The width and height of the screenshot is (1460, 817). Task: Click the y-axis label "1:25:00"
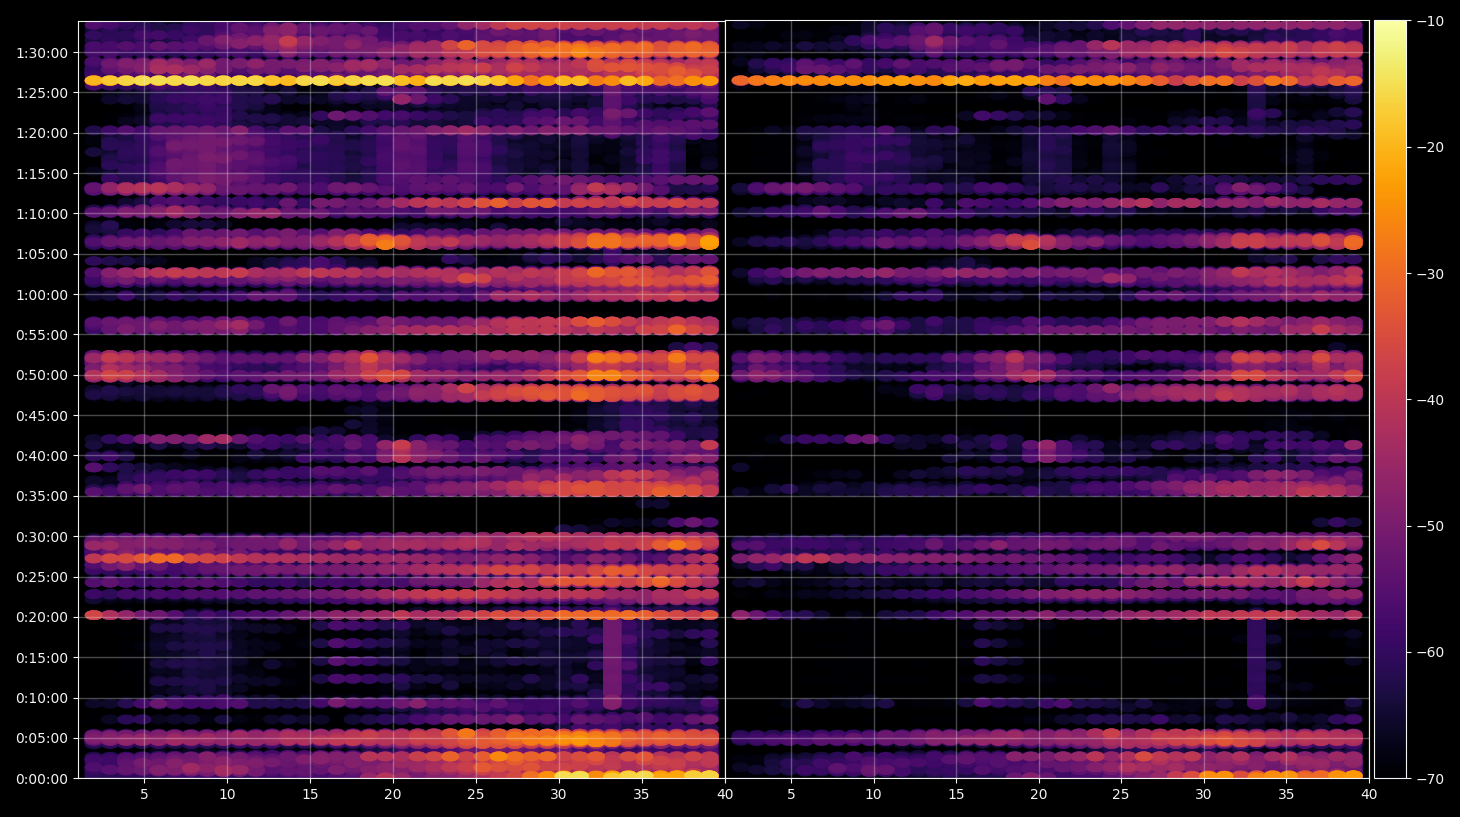click(x=42, y=93)
